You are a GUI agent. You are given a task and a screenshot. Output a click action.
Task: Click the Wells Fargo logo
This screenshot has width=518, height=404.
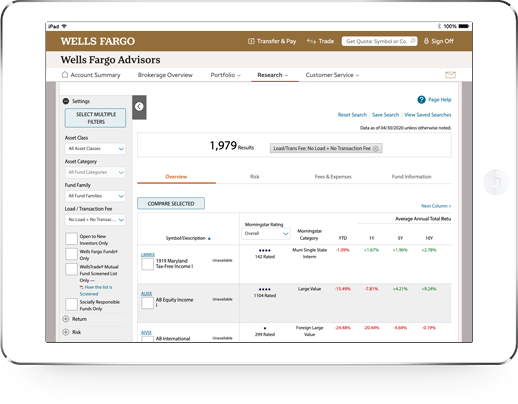(98, 41)
